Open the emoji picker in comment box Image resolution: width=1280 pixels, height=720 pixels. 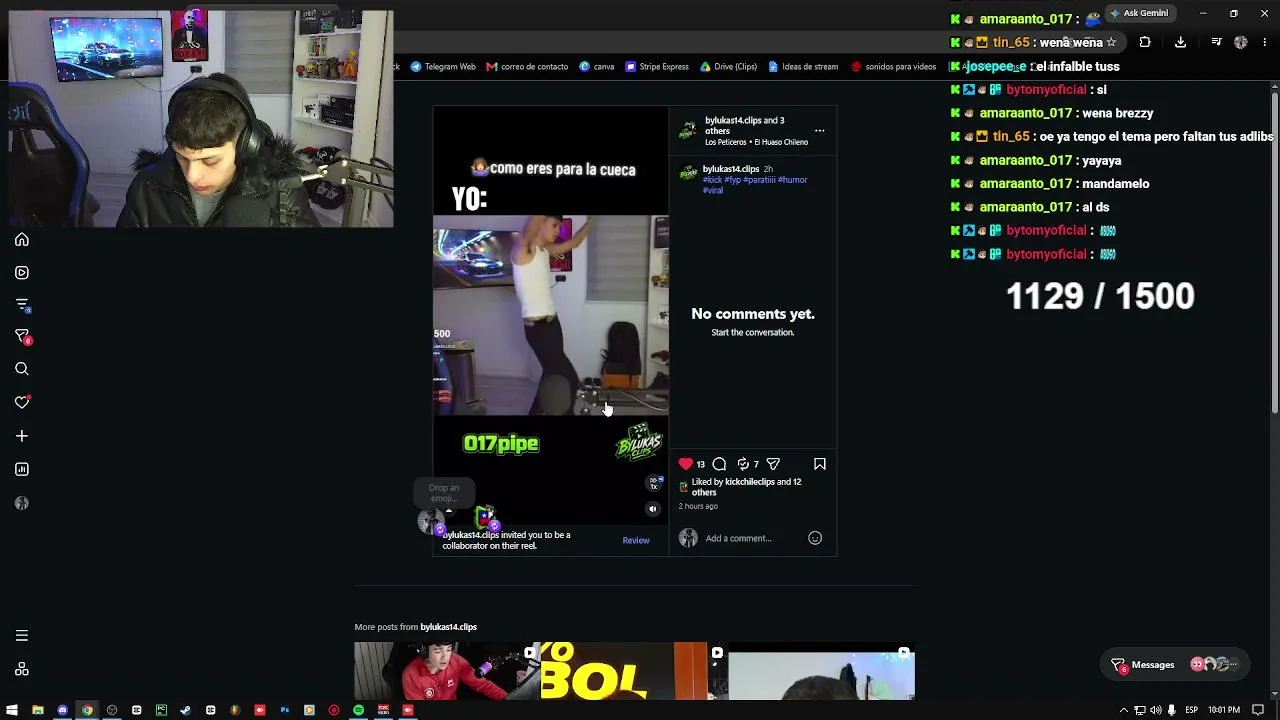pos(815,538)
